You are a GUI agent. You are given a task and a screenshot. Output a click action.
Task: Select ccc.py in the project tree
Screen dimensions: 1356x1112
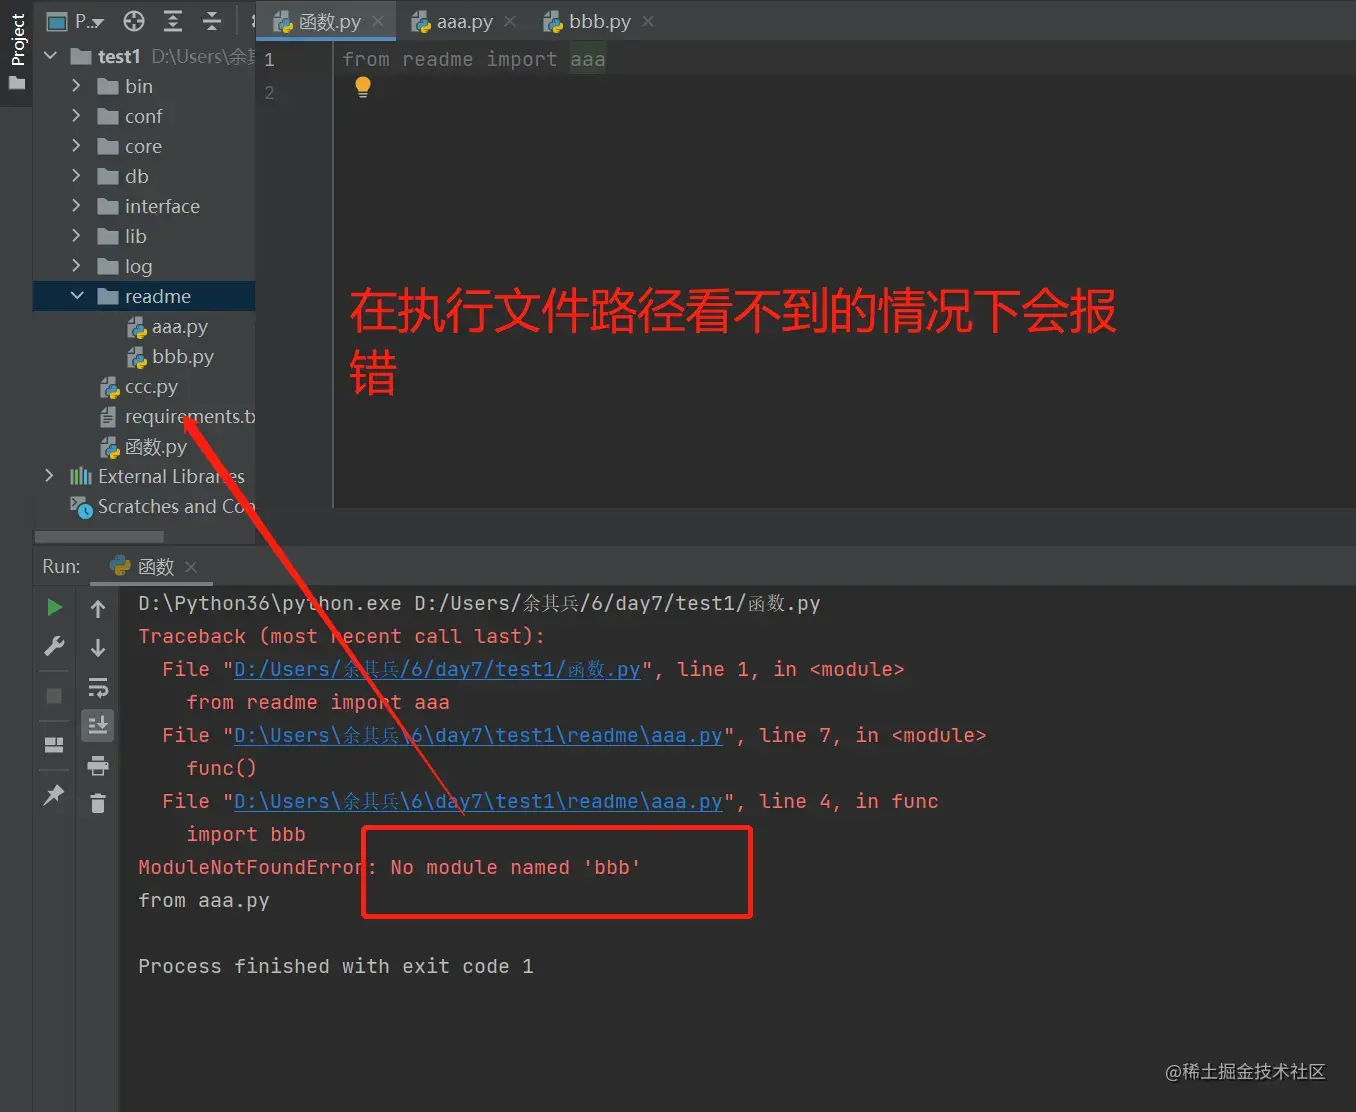[139, 386]
